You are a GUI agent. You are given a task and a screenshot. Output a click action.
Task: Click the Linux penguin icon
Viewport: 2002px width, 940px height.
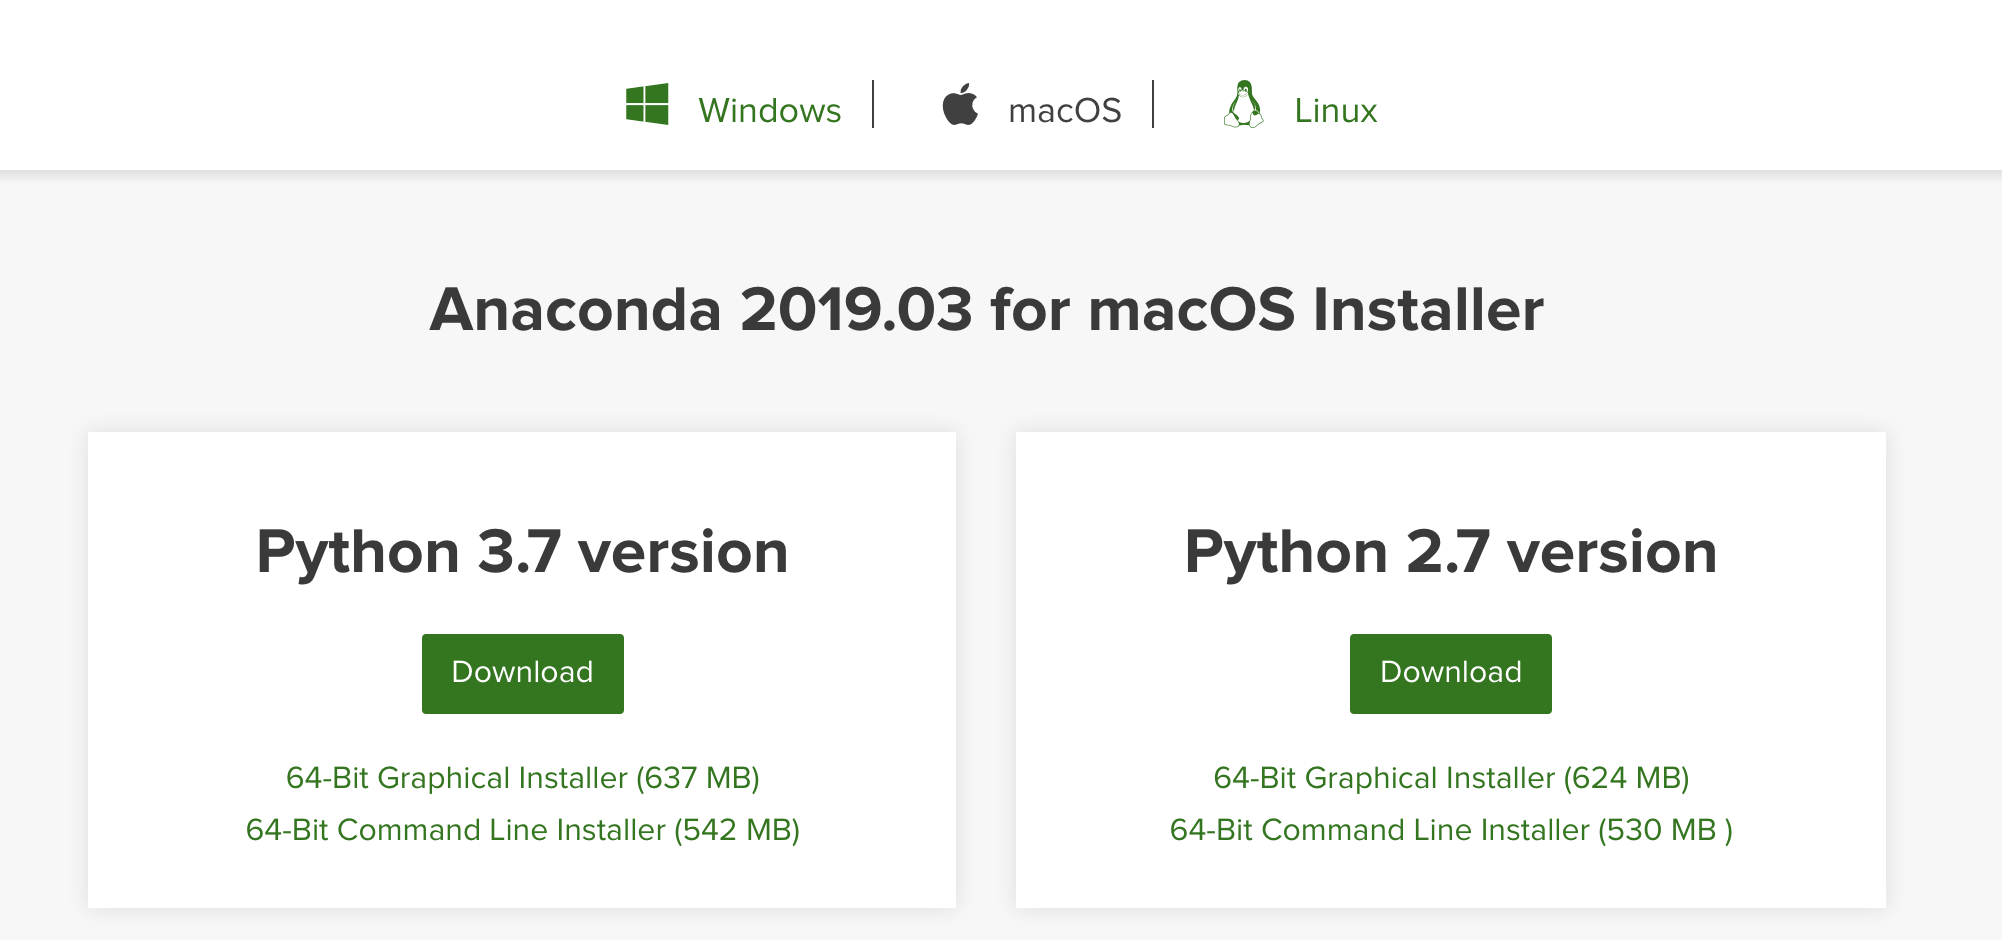pyautogui.click(x=1243, y=105)
